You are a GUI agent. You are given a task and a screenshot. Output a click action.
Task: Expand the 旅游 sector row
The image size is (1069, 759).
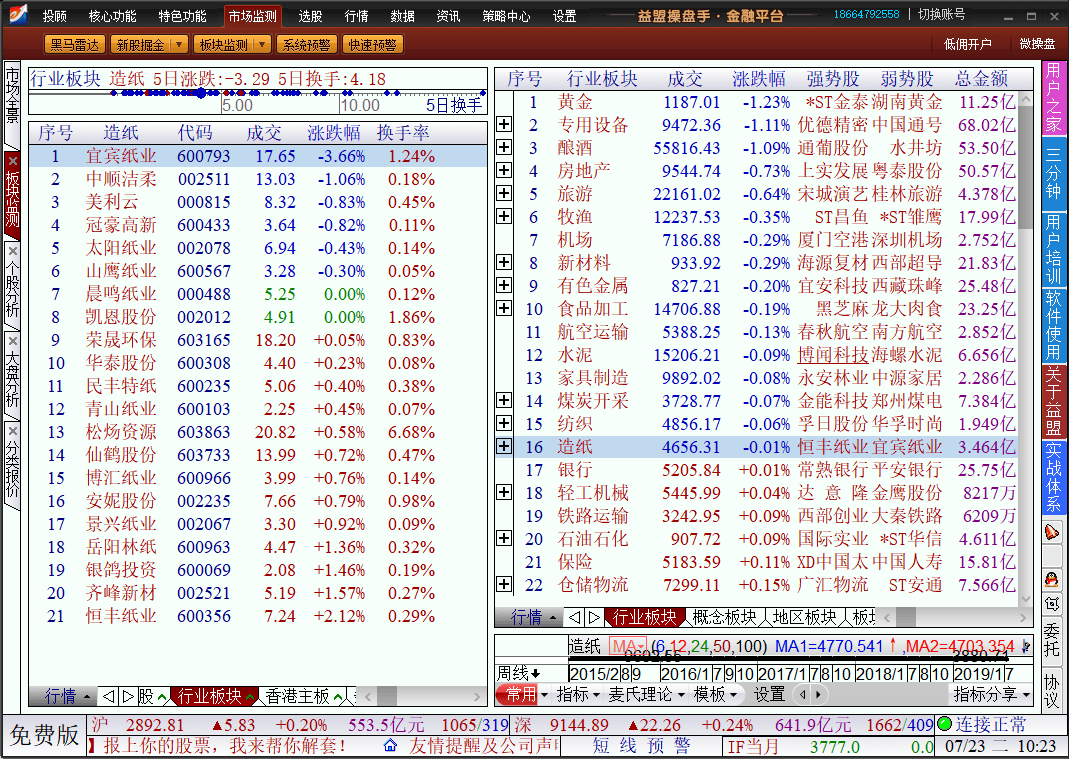504,193
